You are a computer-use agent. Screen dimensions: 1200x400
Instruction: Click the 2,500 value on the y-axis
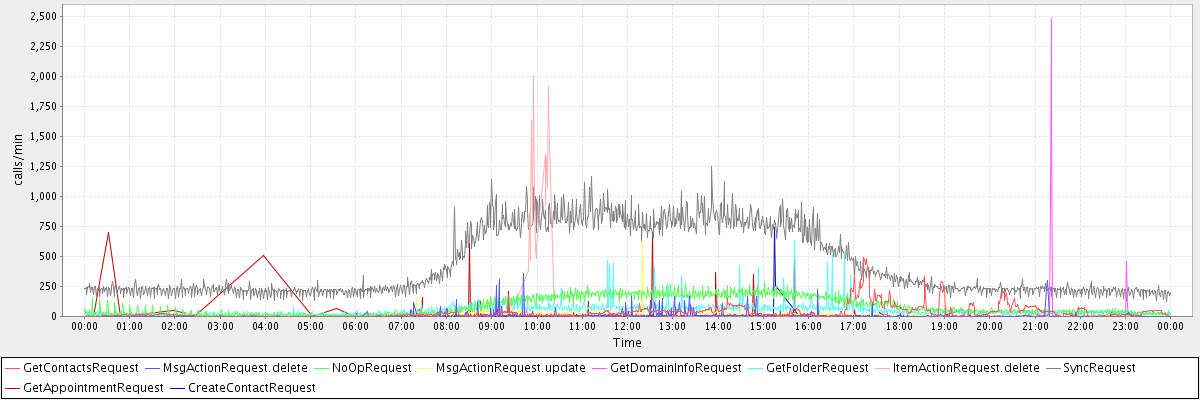(44, 16)
